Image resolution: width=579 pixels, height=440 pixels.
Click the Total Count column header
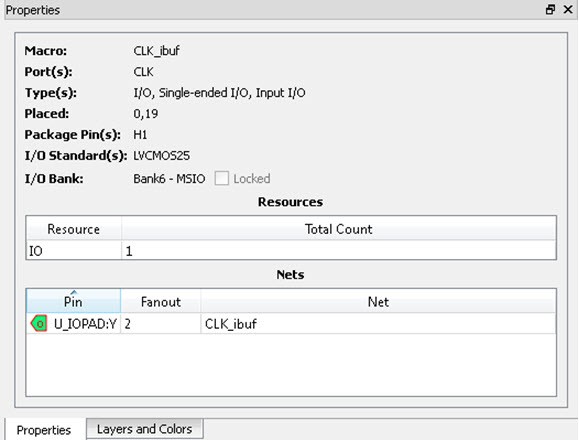click(x=339, y=229)
